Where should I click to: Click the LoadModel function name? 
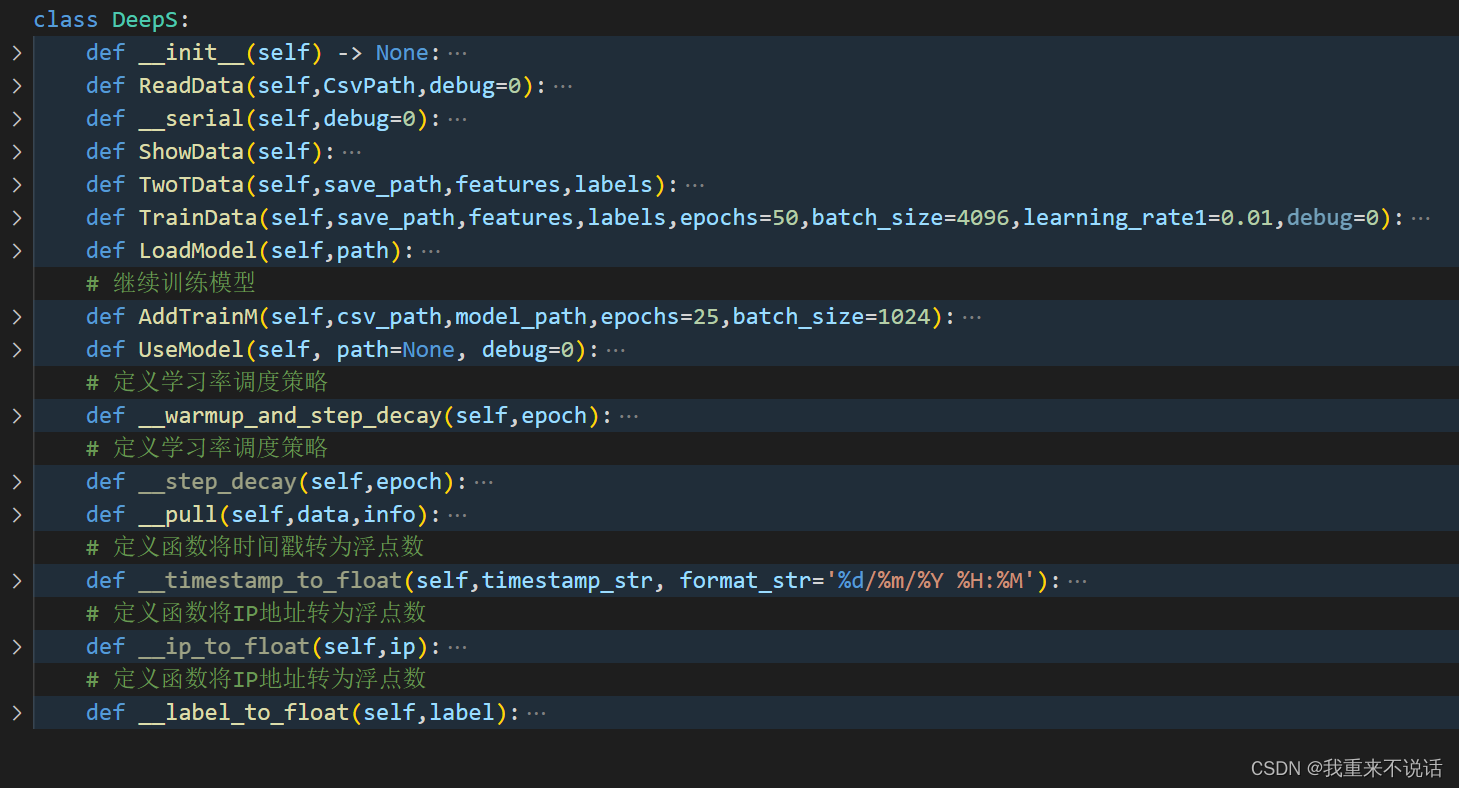pyautogui.click(x=198, y=251)
